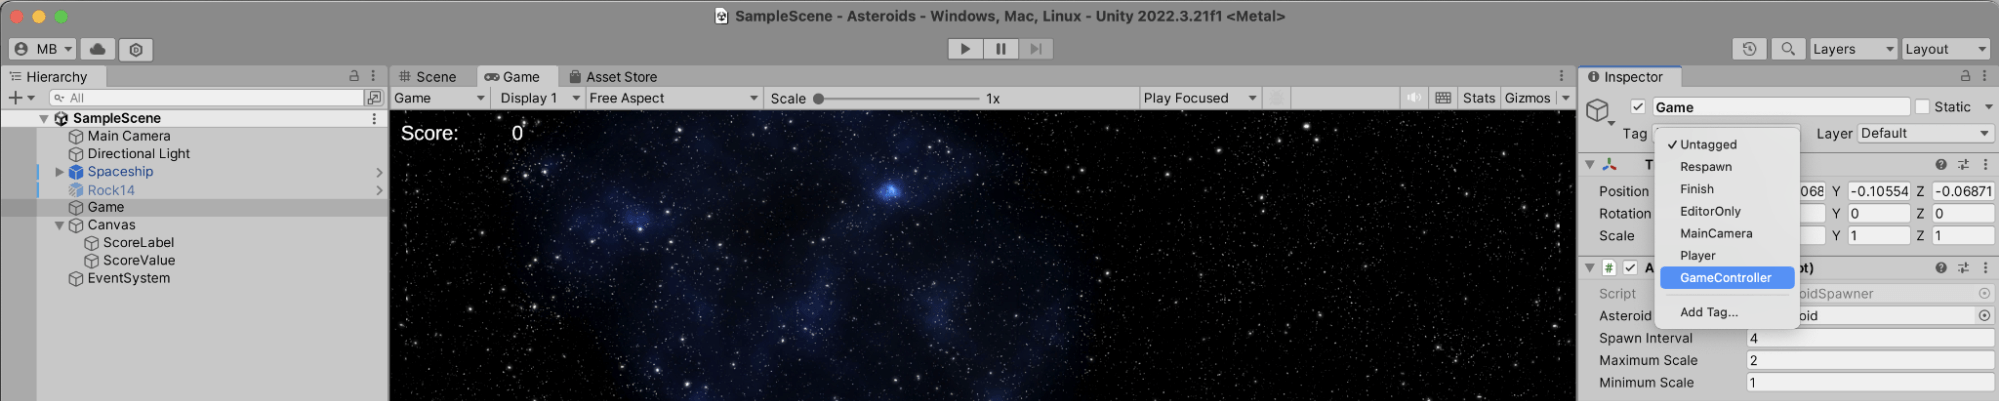Click the Spawn Interval input field

pos(1868,338)
